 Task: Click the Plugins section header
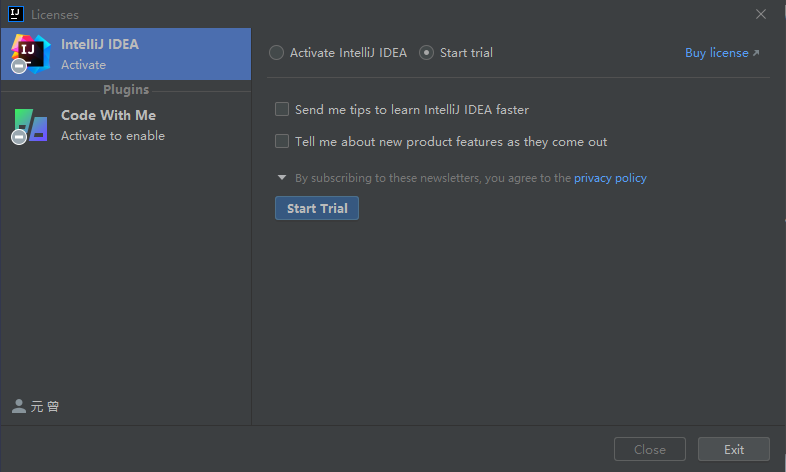tap(126, 90)
